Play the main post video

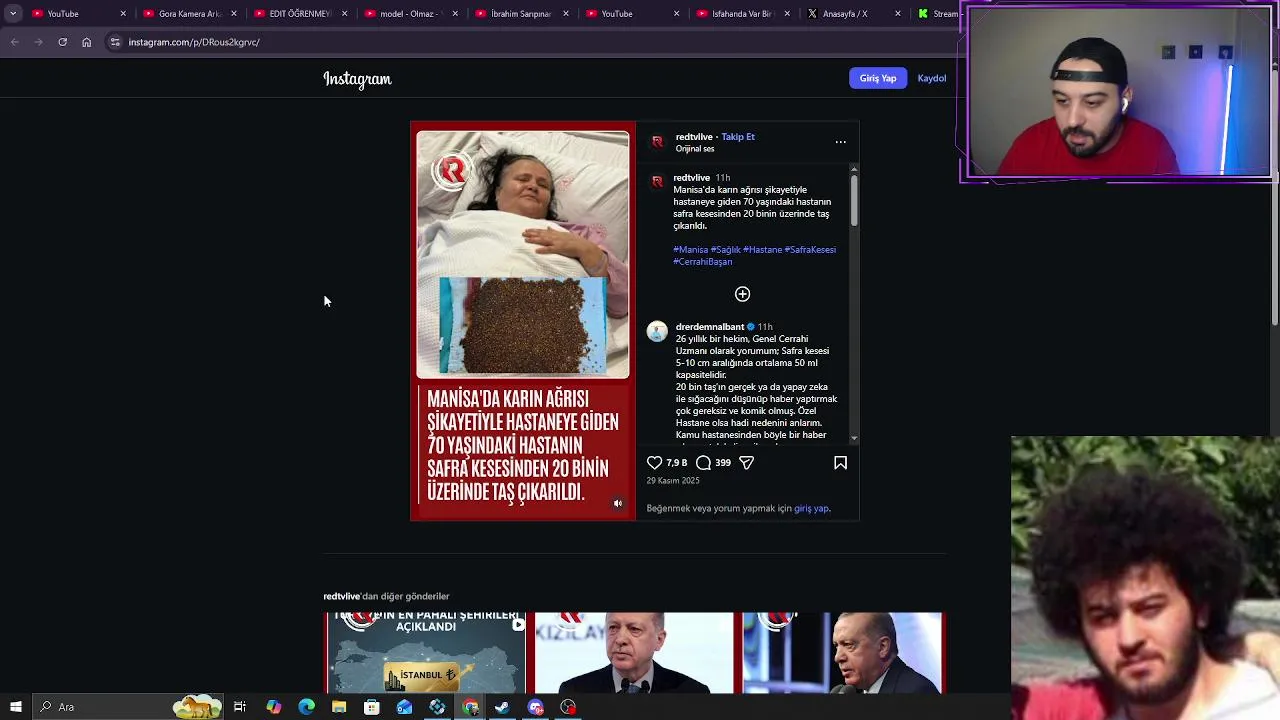(523, 321)
